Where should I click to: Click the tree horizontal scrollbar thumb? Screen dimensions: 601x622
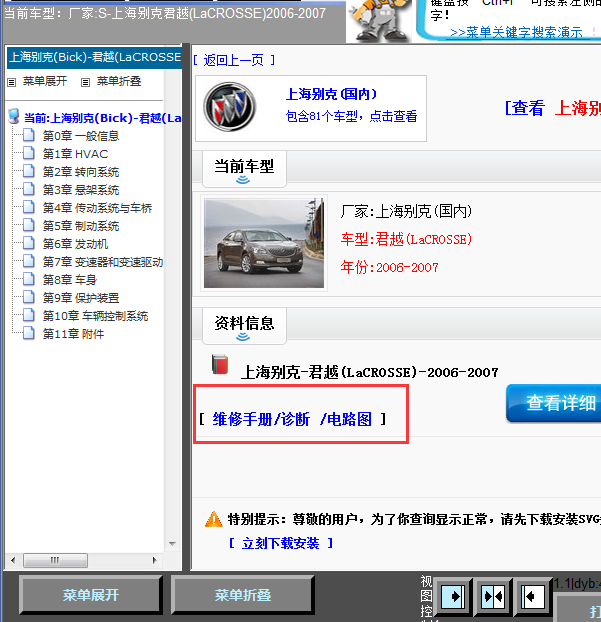click(x=56, y=561)
